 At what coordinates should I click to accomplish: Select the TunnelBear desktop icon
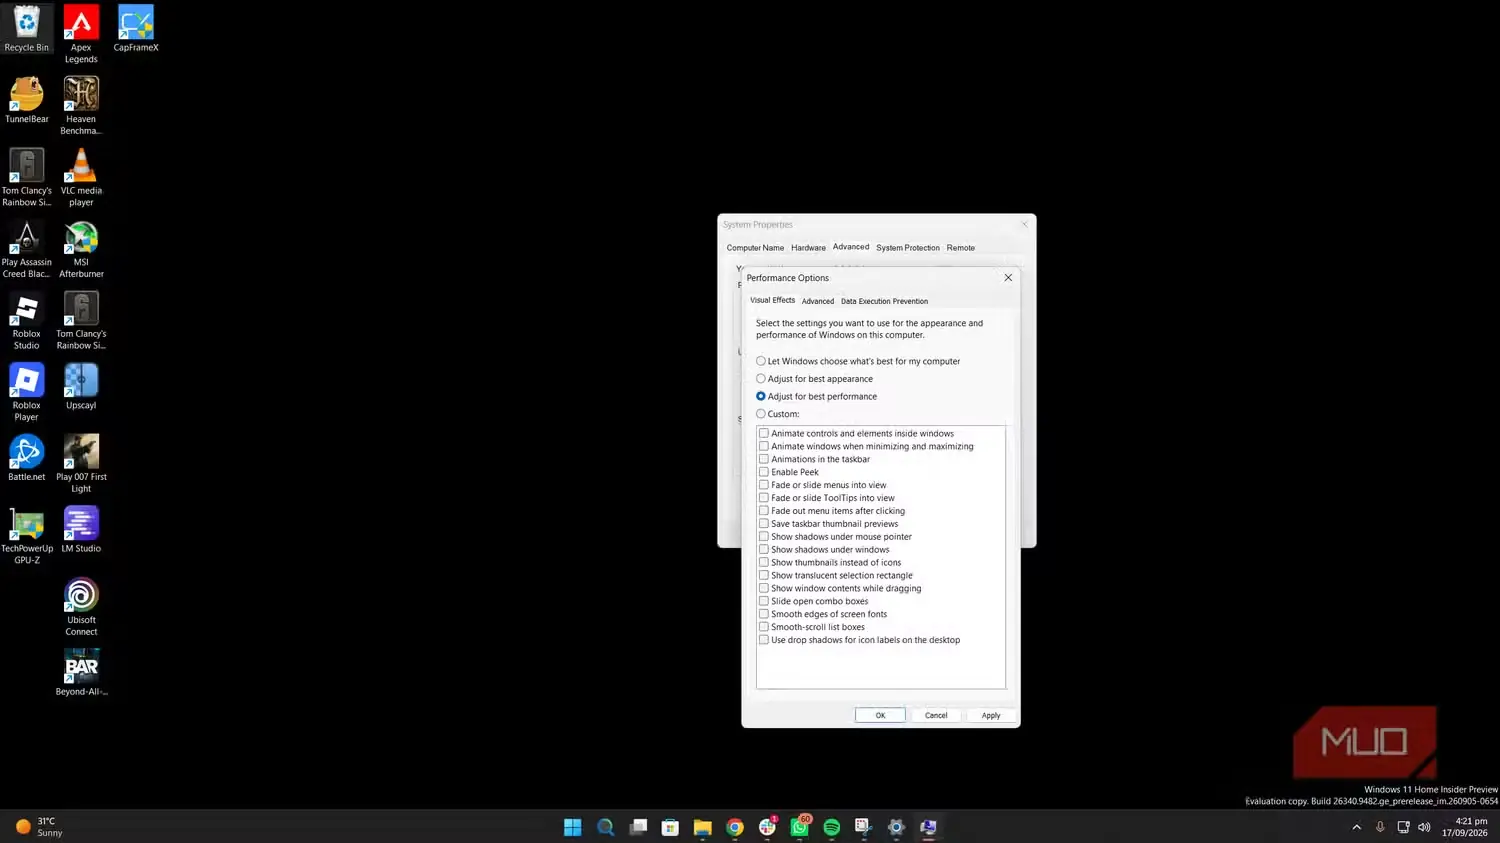click(x=27, y=101)
